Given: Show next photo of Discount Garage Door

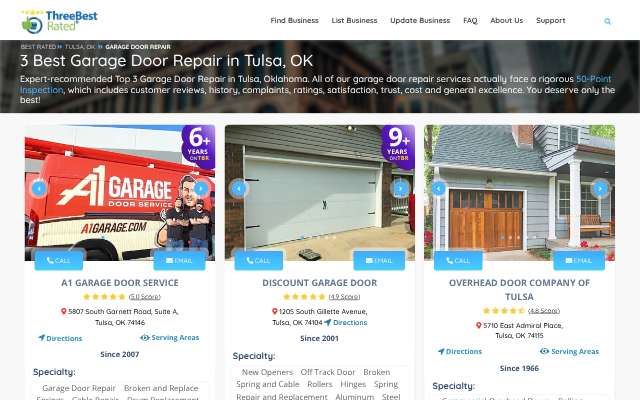Looking at the screenshot, I should [400, 189].
